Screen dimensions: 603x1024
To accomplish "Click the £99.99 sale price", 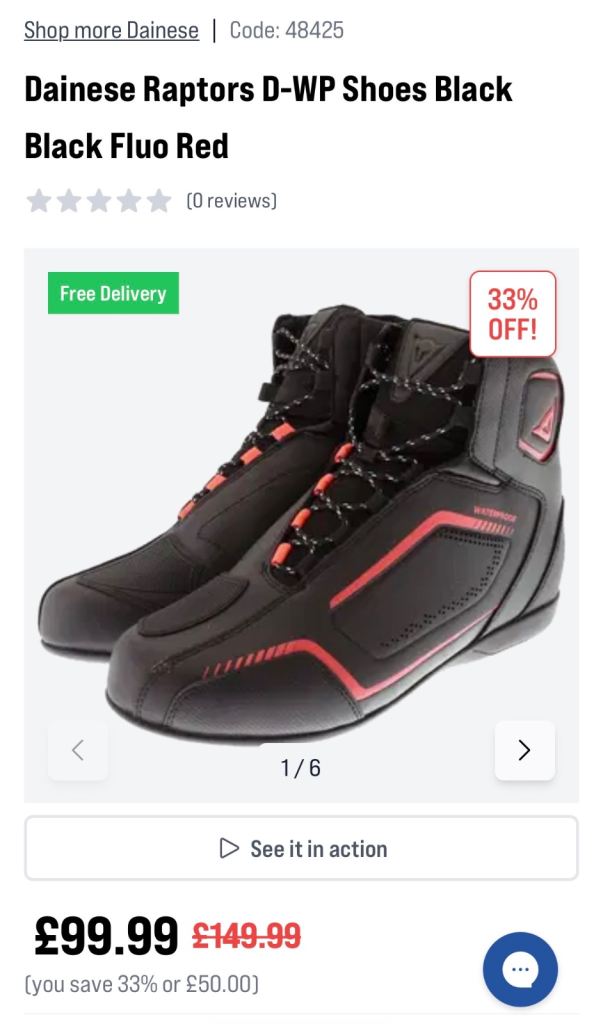I will click(x=106, y=935).
